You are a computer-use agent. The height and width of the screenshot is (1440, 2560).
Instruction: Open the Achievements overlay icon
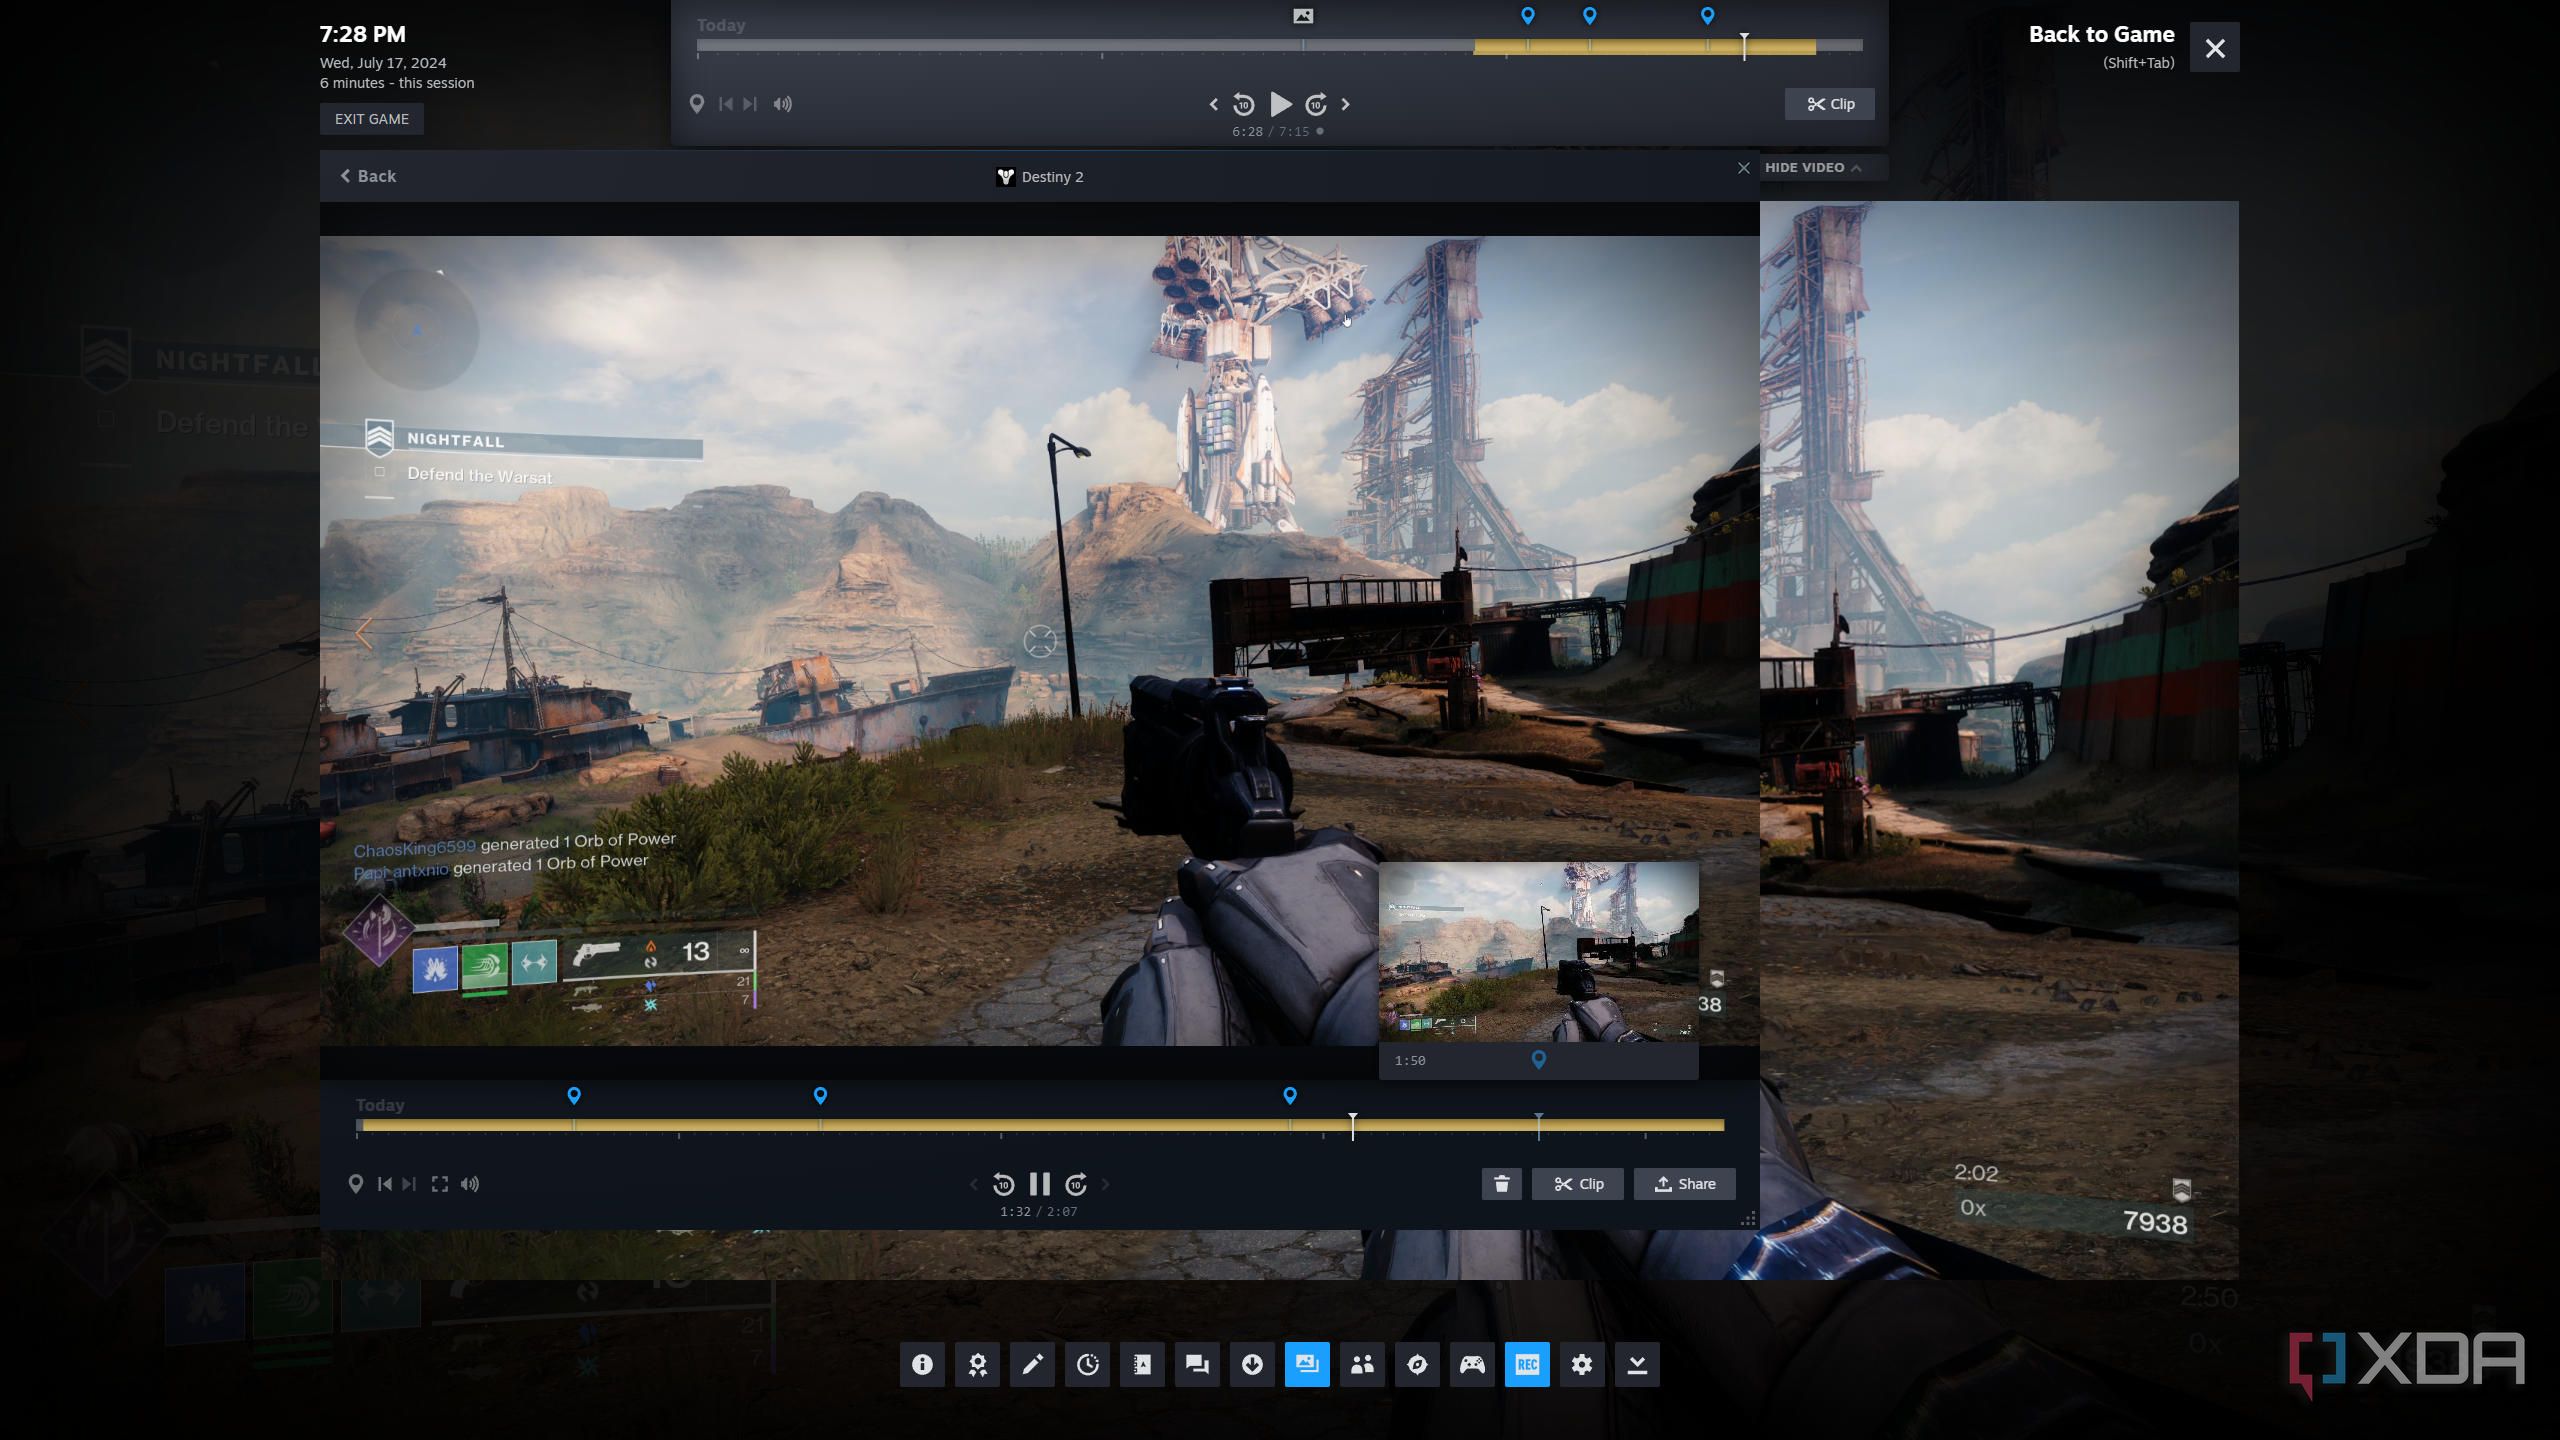977,1364
